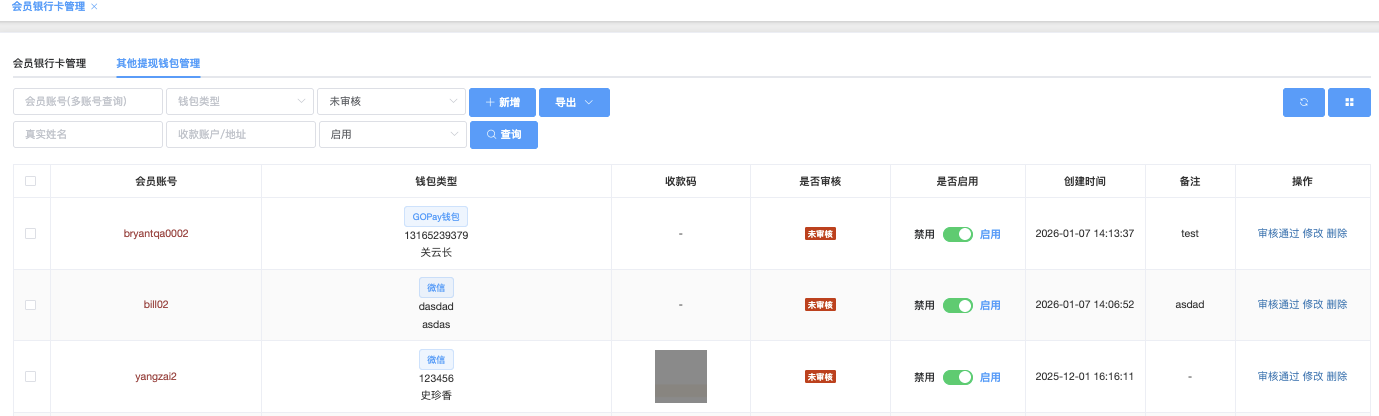The image size is (1379, 416).
Task: Toggle the enable switch for yangzai2
Action: (957, 377)
